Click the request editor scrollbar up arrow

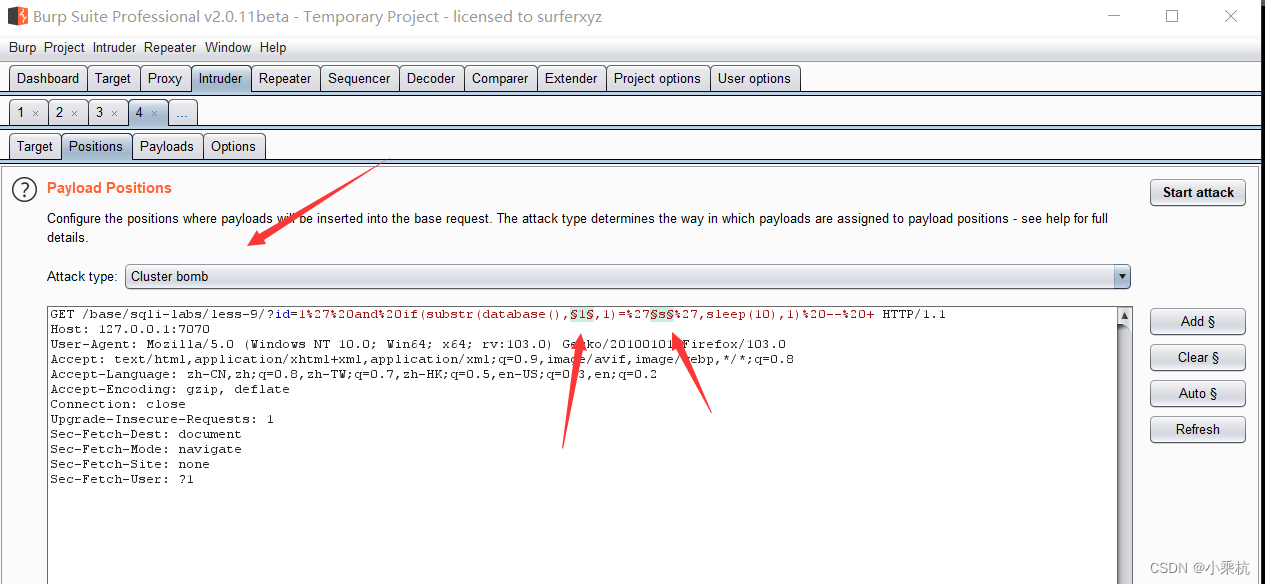(1125, 316)
